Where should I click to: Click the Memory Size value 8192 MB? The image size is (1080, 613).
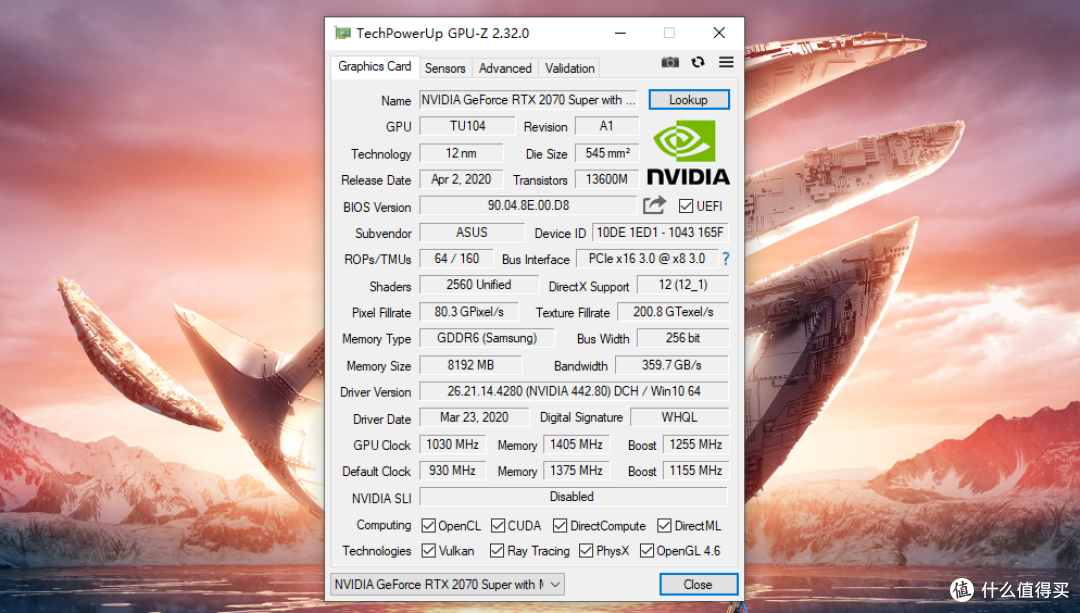click(470, 364)
